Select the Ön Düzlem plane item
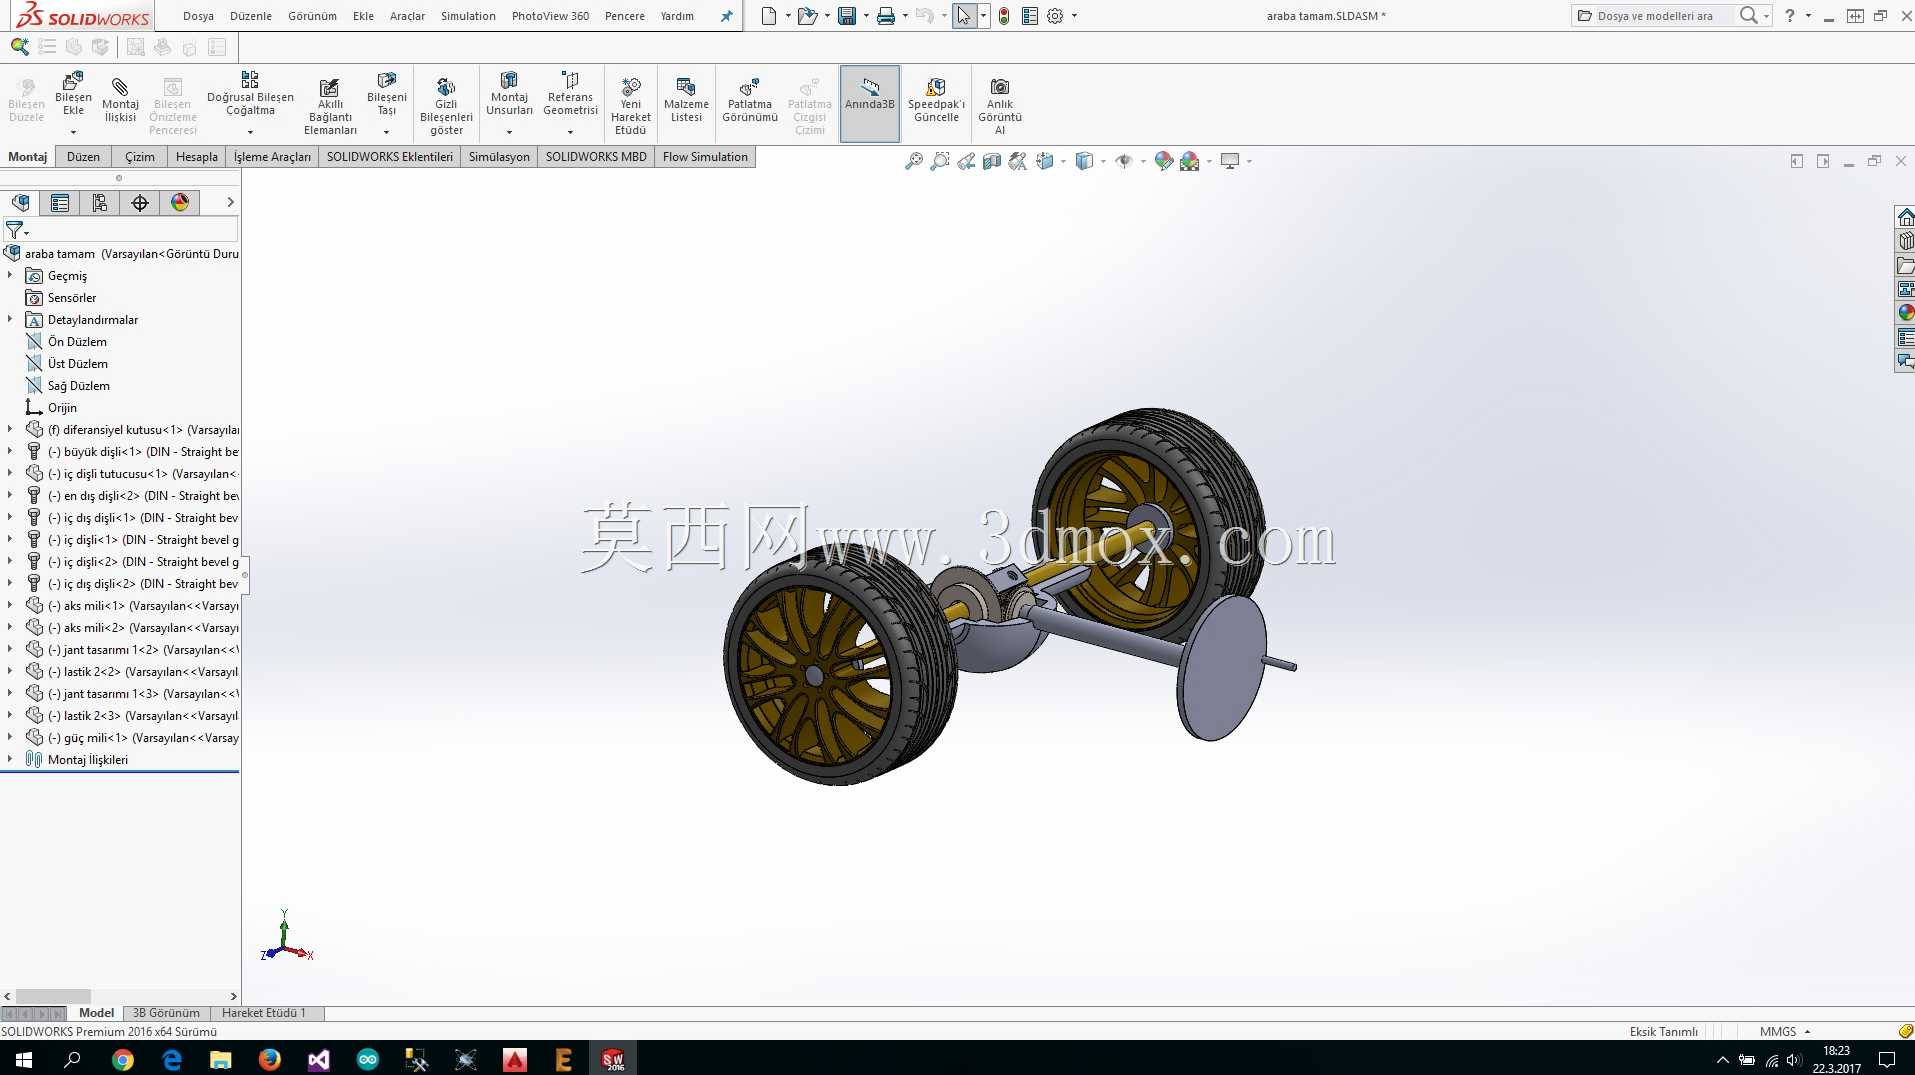The image size is (1915, 1075). (x=77, y=342)
